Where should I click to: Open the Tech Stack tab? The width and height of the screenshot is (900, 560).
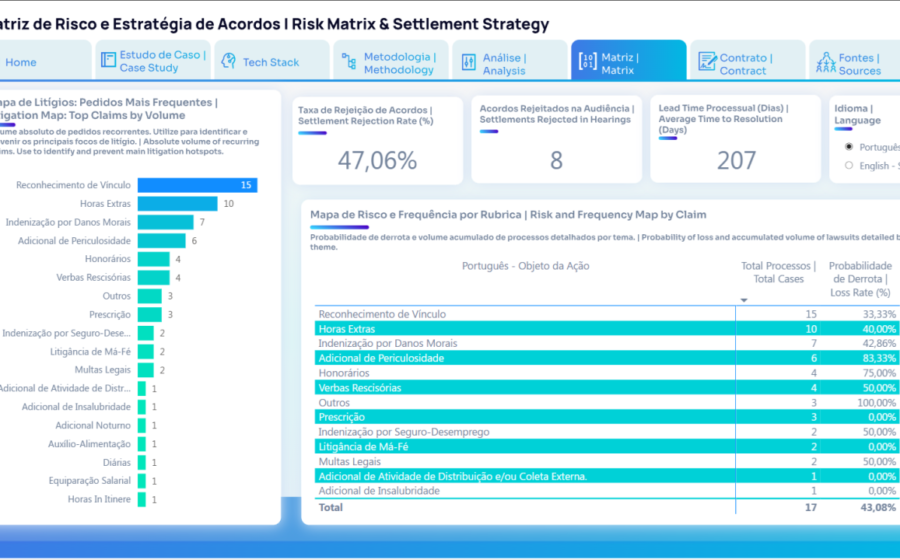coord(272,60)
